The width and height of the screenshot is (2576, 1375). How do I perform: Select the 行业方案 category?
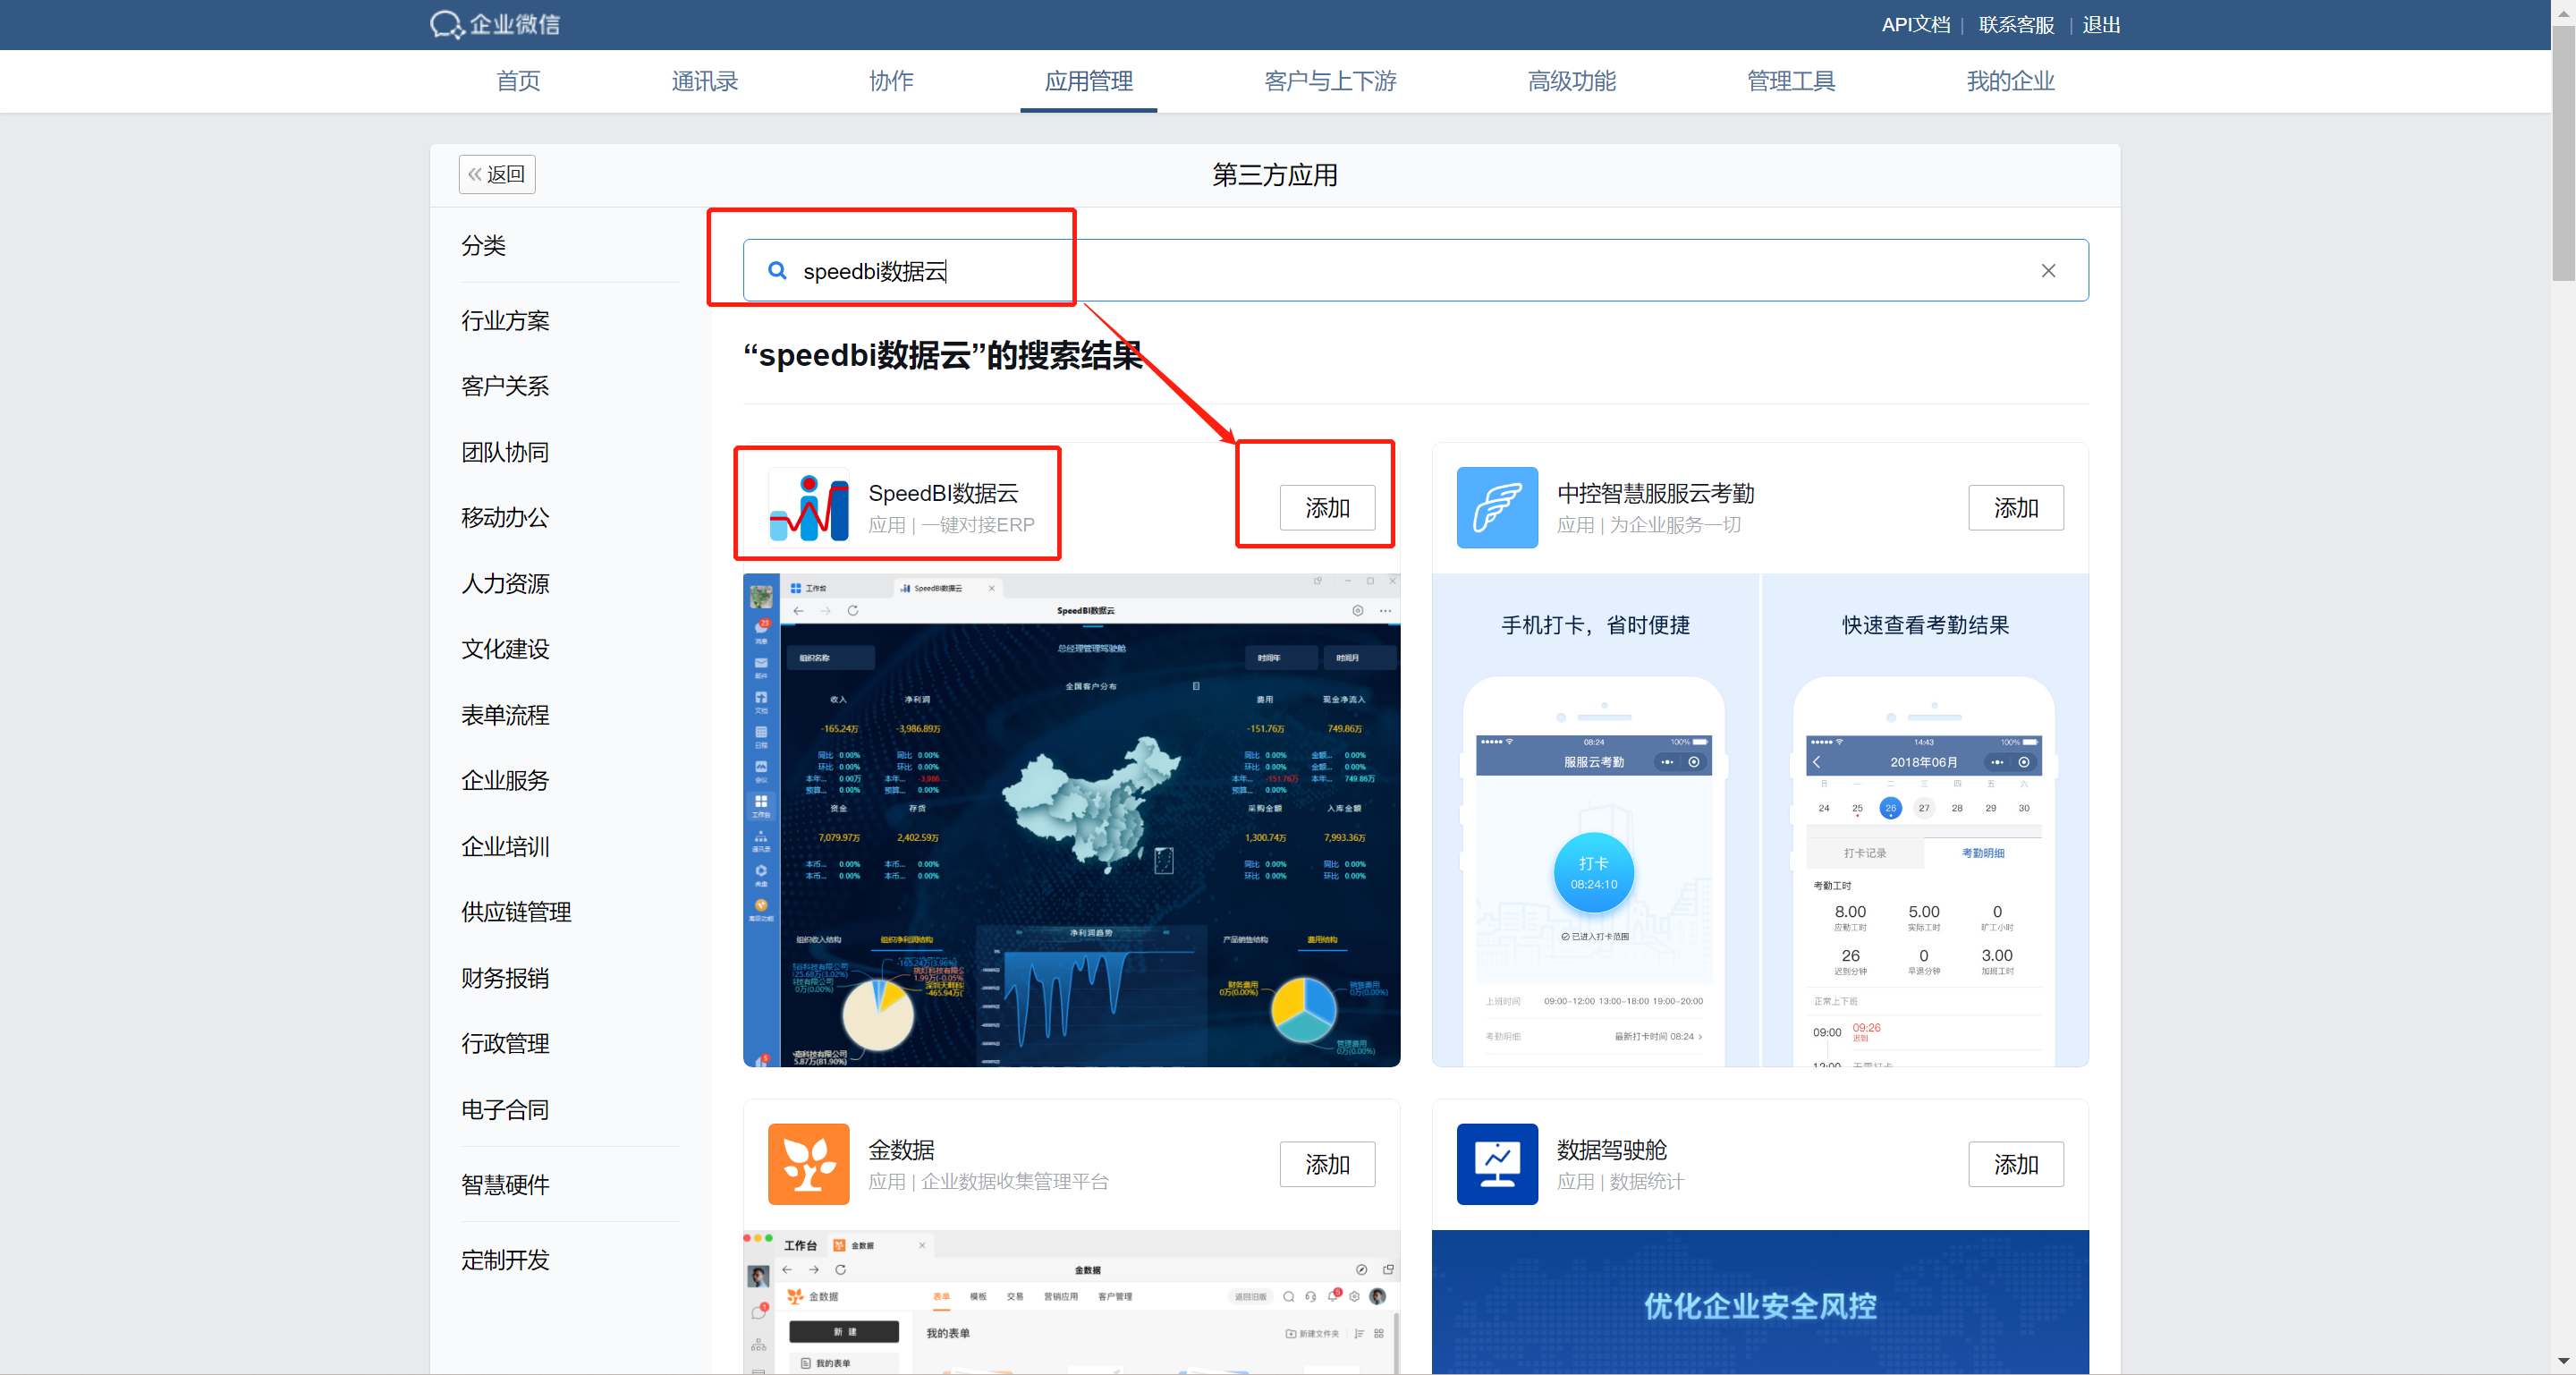point(505,320)
